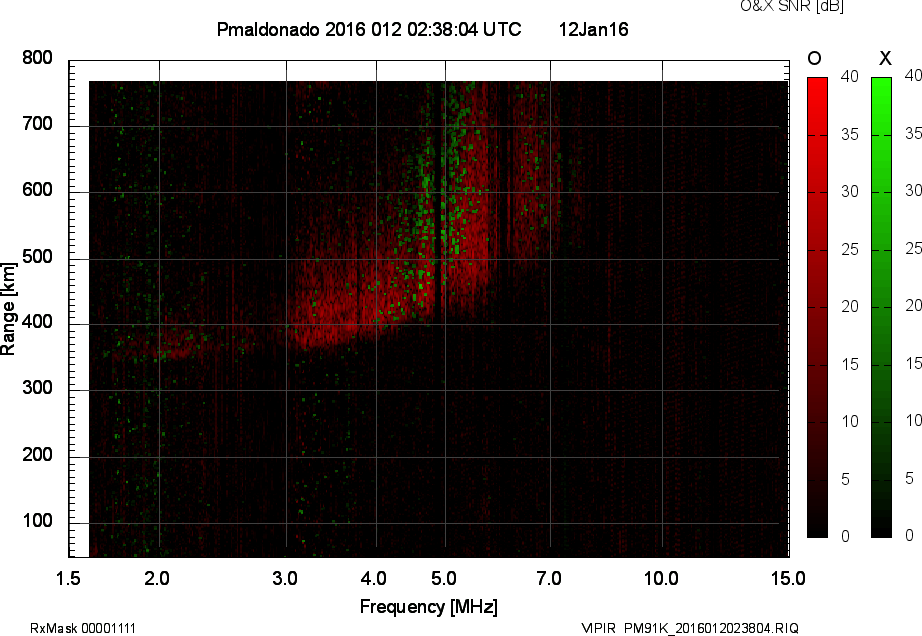The image size is (922, 636).
Task: Click the frequency tick label '1.5'
Action: [68, 578]
